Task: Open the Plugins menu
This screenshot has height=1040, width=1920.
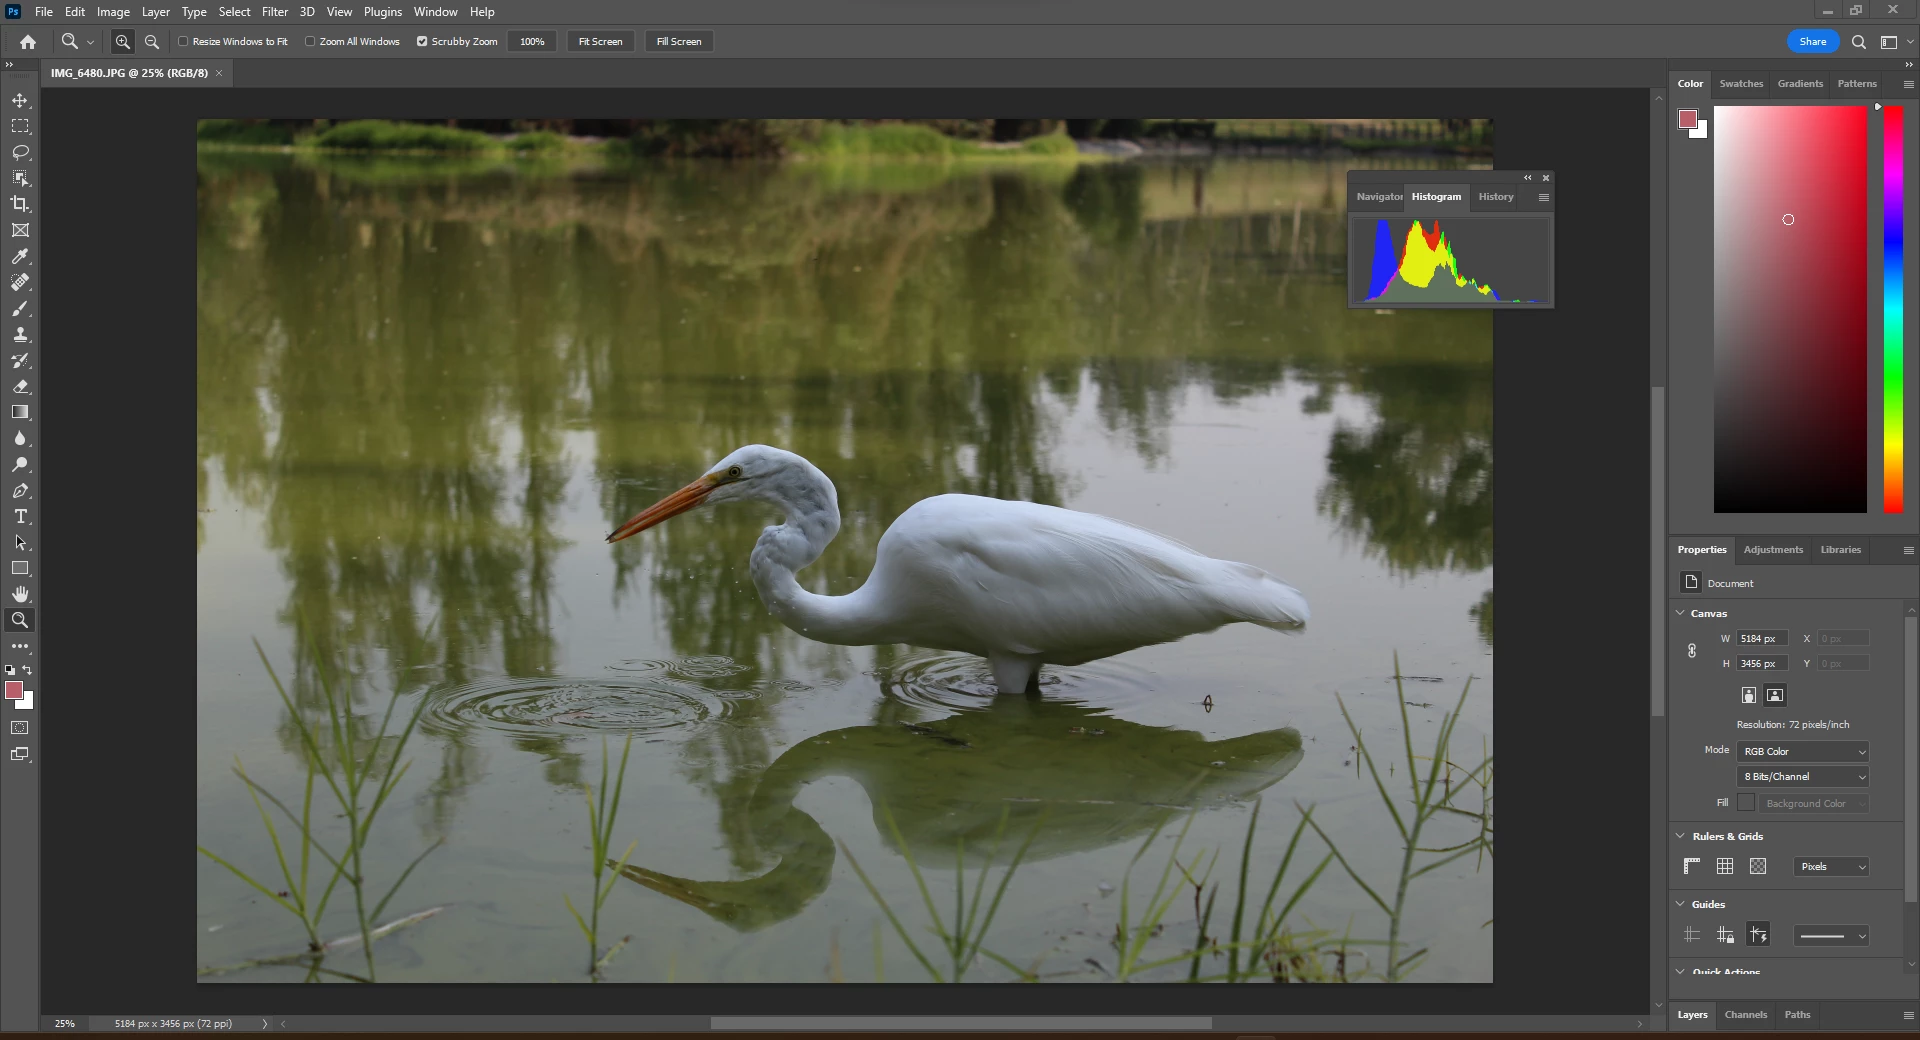Action: point(383,12)
